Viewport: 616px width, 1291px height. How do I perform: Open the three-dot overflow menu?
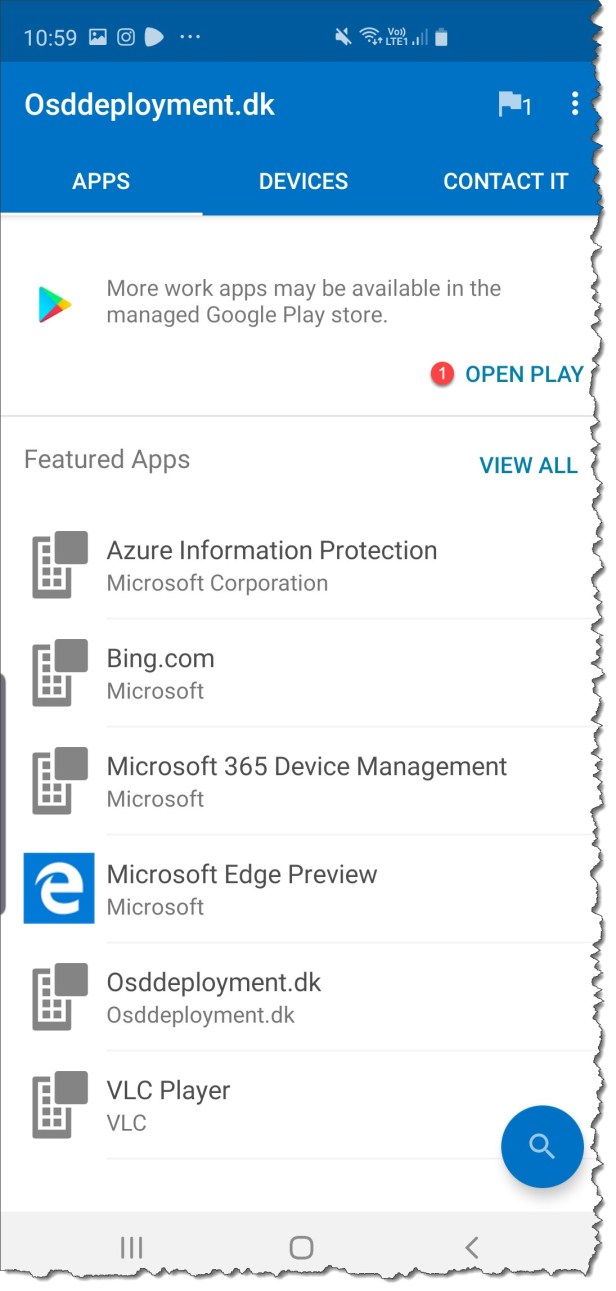[x=574, y=104]
